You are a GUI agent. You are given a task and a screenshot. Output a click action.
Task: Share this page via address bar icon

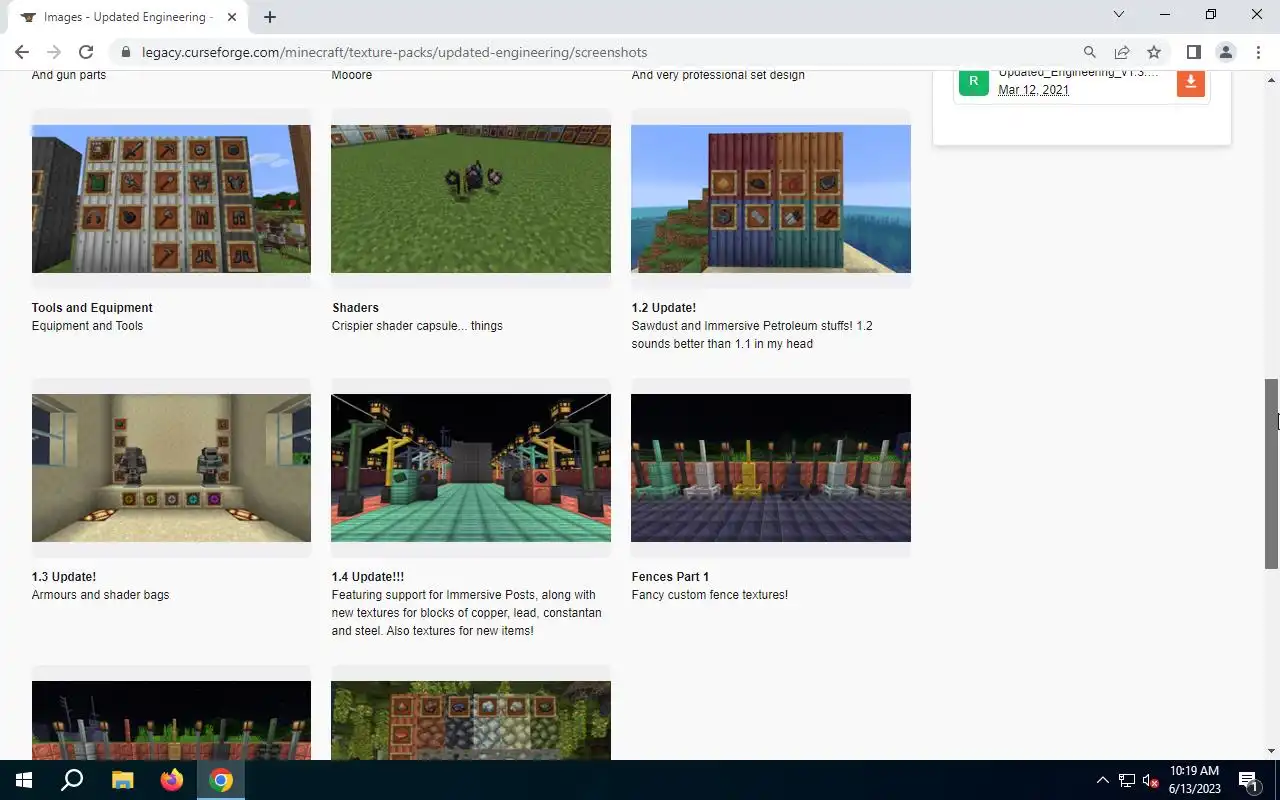[1122, 52]
